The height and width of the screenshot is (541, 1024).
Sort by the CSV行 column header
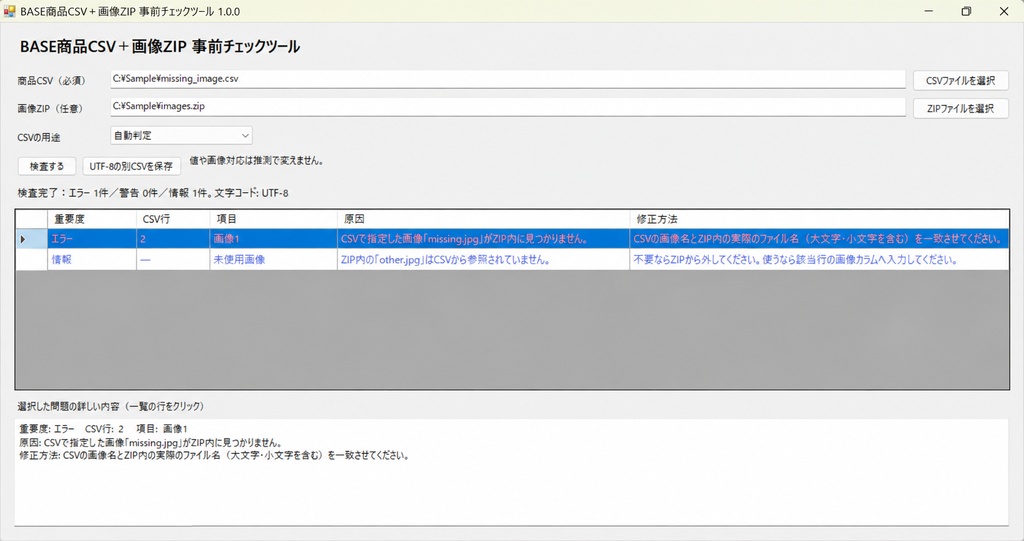coord(174,219)
